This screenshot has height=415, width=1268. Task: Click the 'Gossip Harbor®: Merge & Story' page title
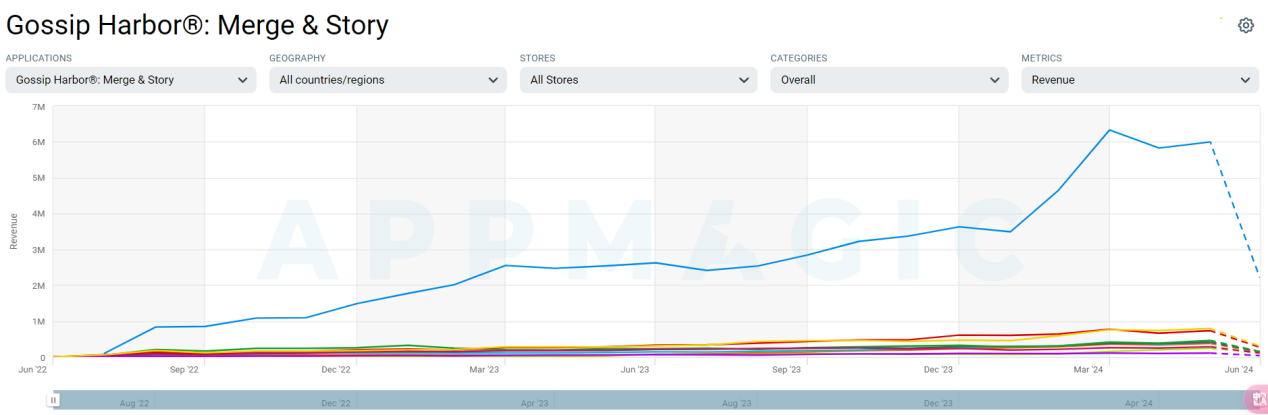(197, 26)
